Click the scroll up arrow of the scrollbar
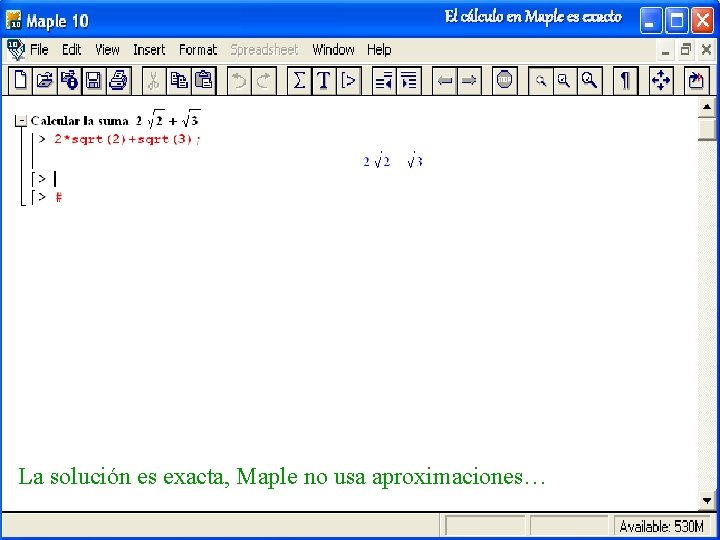Screen dimensions: 720x540 [707, 107]
